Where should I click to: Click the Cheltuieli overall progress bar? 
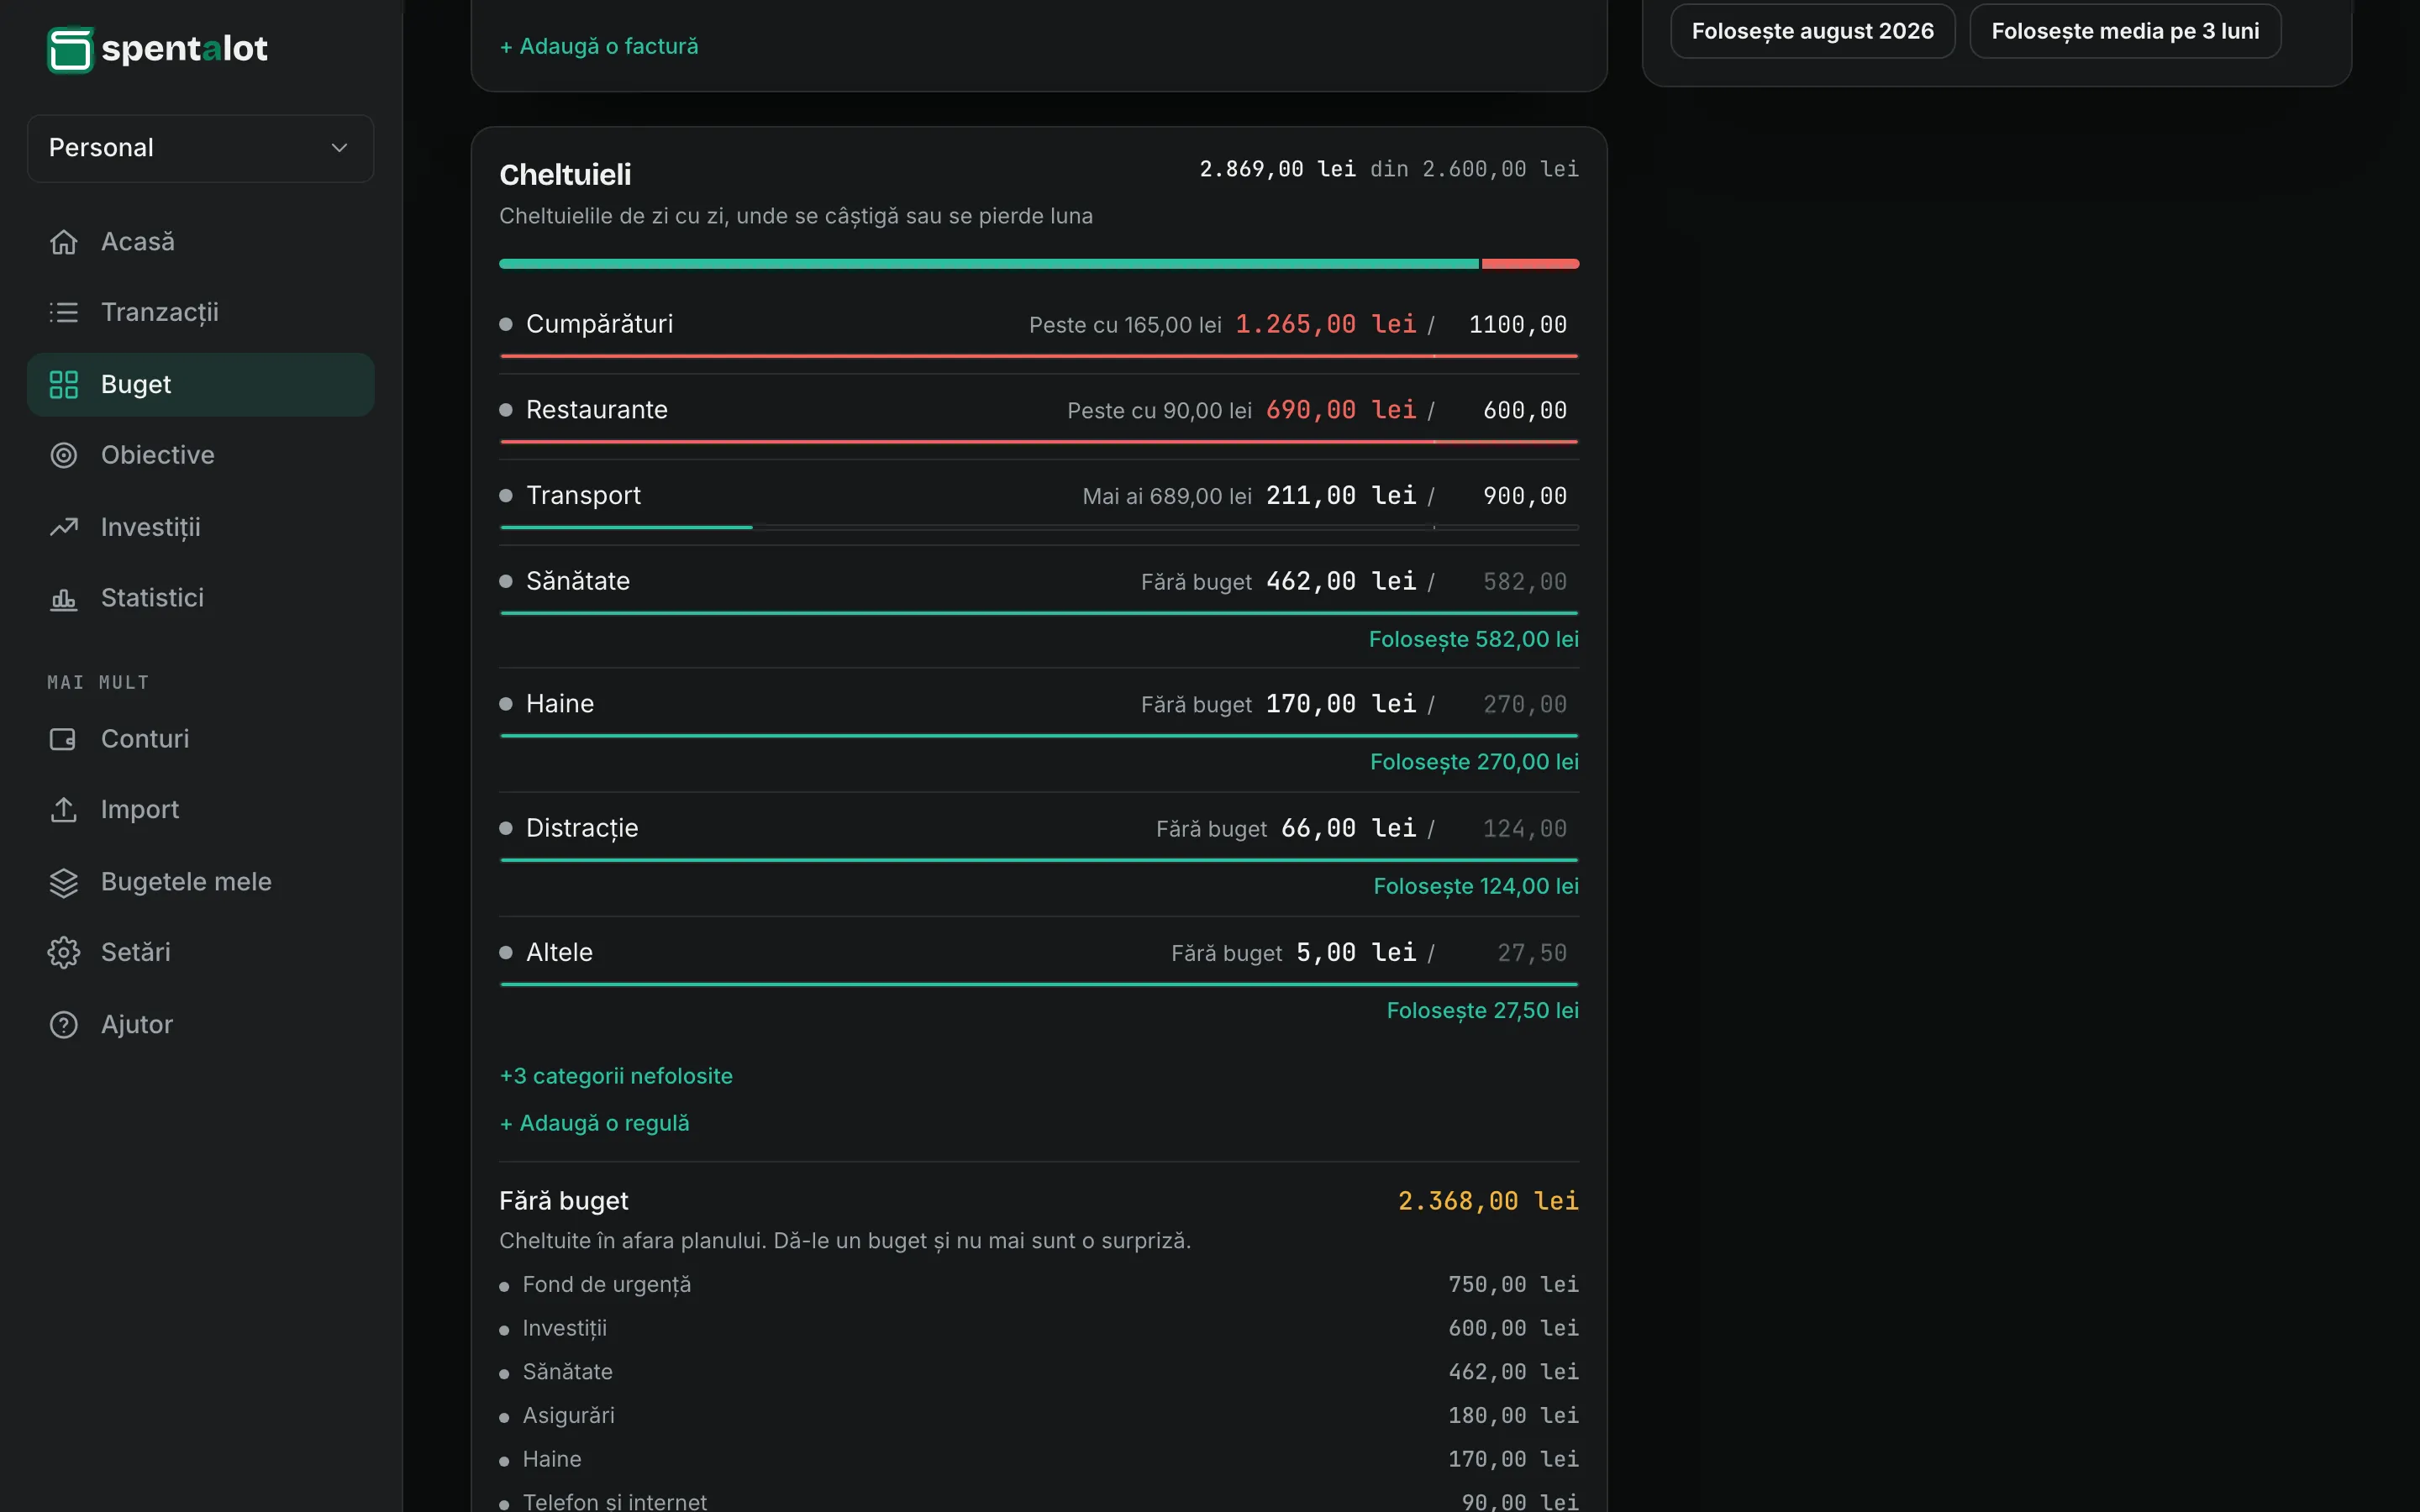click(1039, 264)
